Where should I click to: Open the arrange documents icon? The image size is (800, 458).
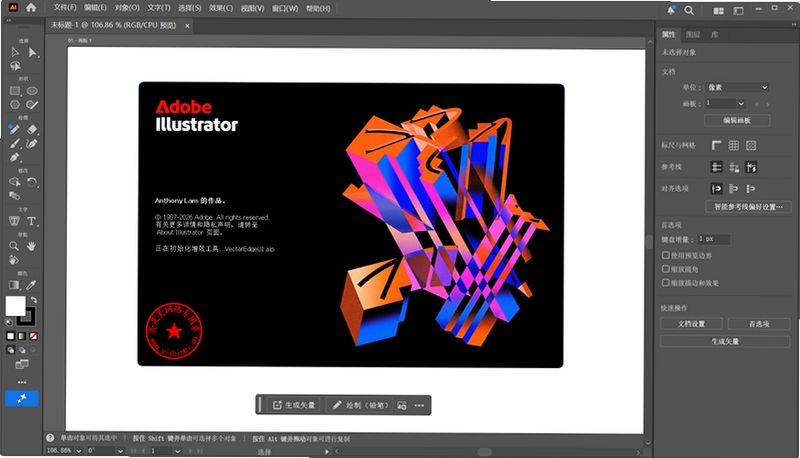[x=718, y=10]
